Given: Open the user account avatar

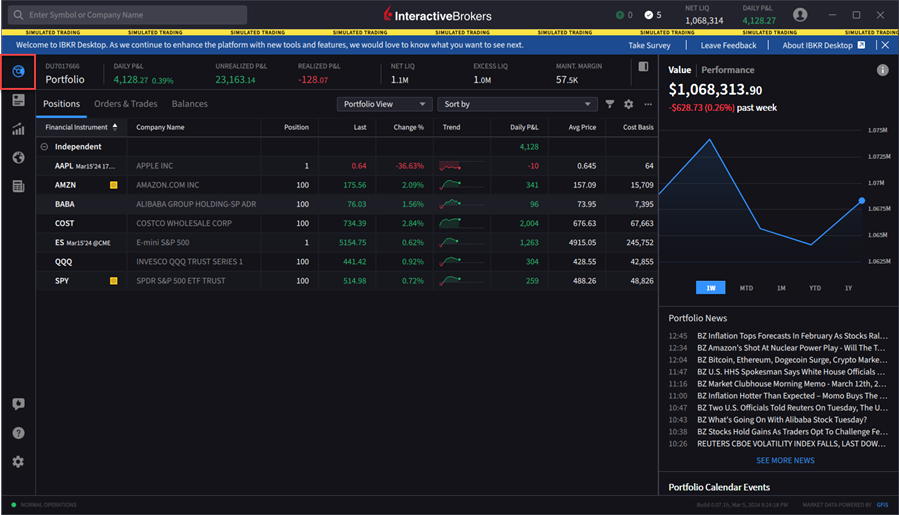Looking at the screenshot, I should point(800,15).
